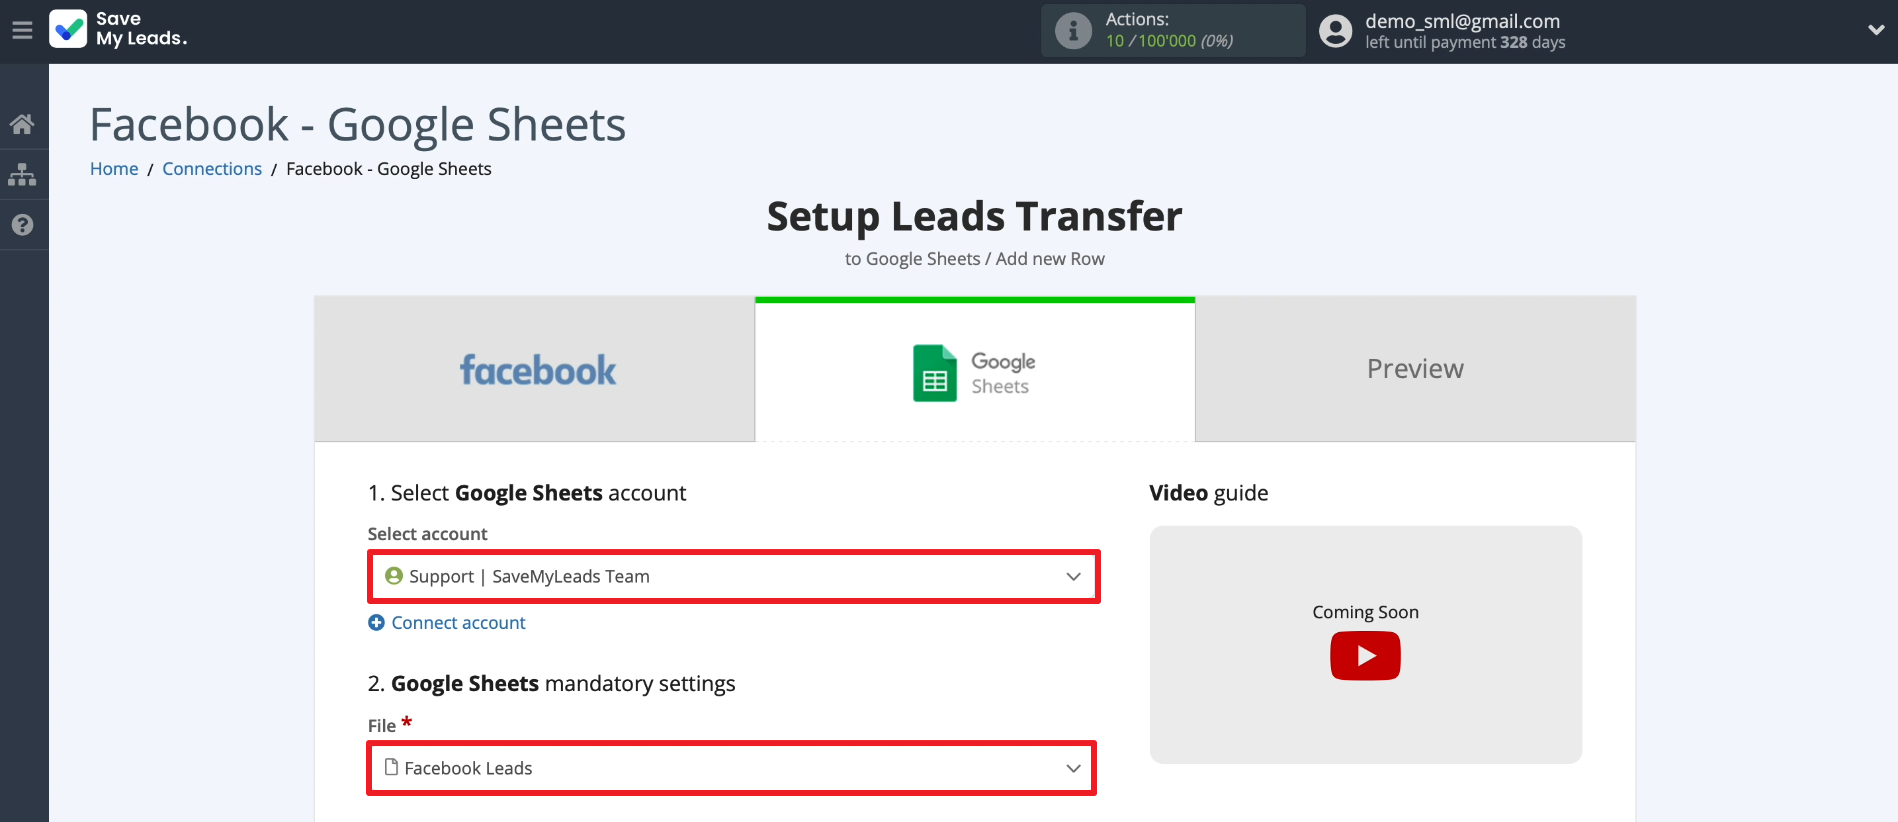Go to home via sidebar house icon
Screen dimensions: 1898x822
point(22,124)
